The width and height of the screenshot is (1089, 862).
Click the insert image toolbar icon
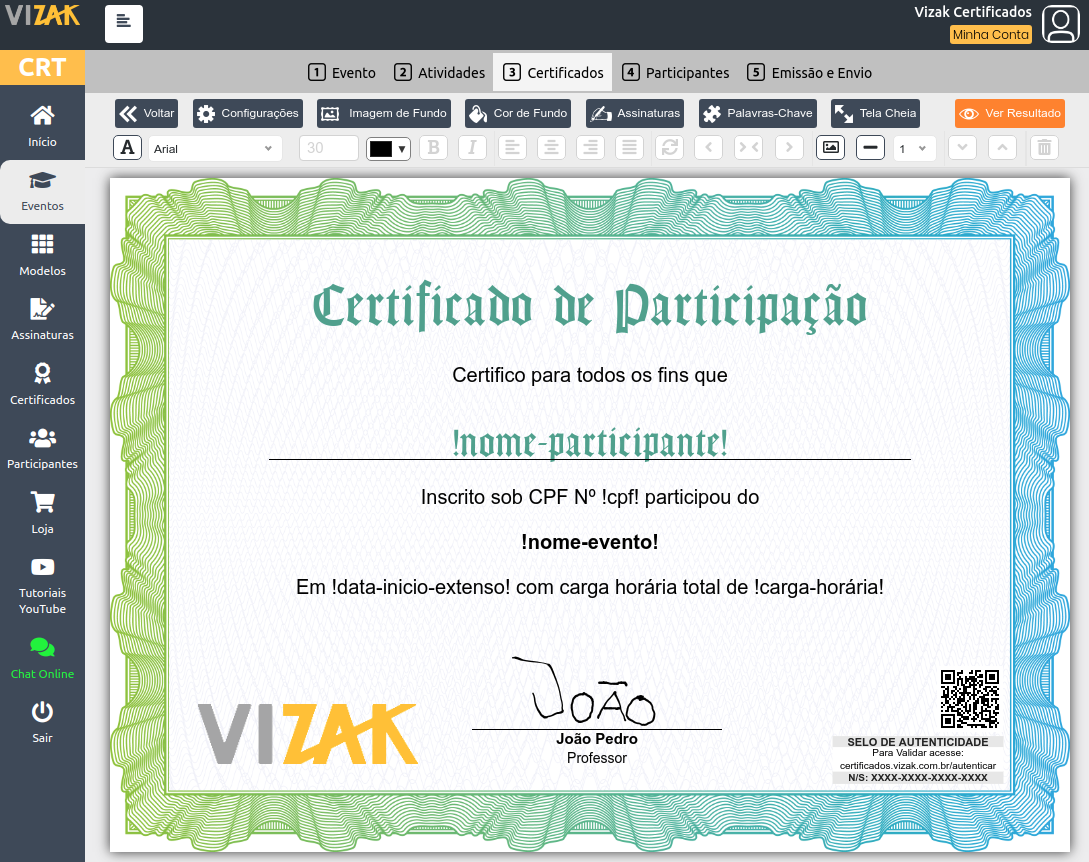point(831,147)
